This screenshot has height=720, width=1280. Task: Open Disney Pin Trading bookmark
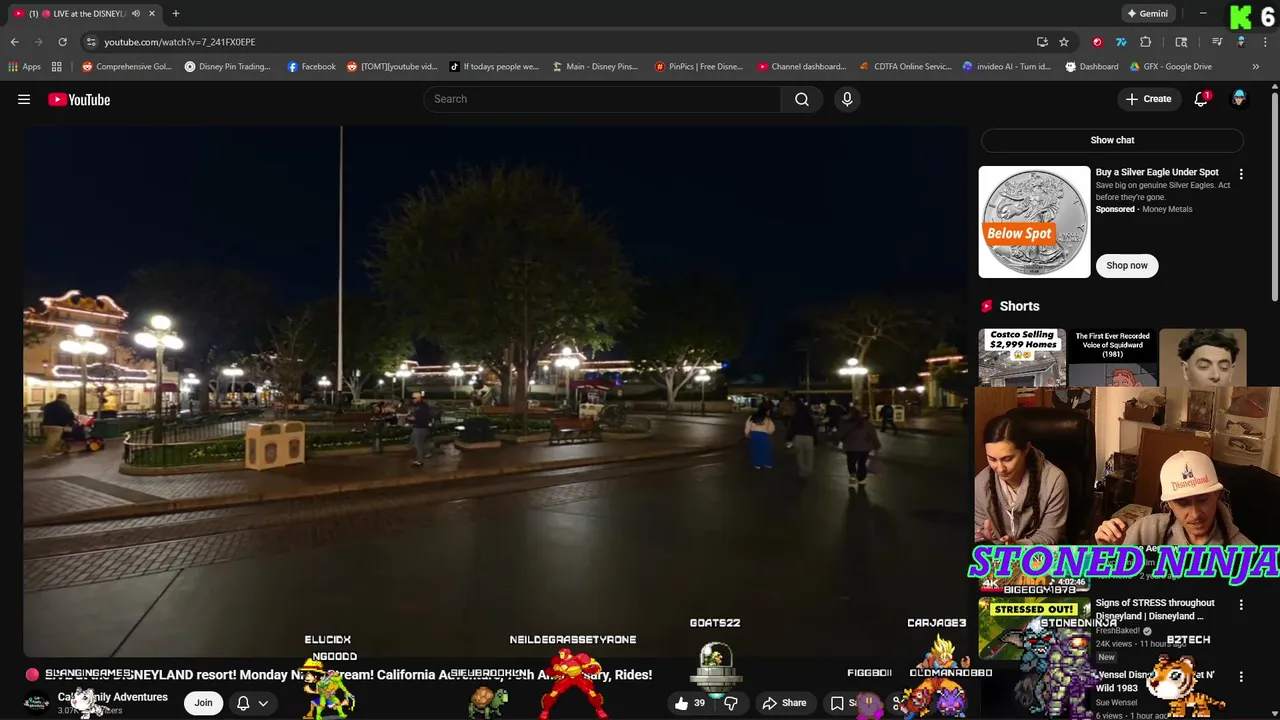click(227, 67)
